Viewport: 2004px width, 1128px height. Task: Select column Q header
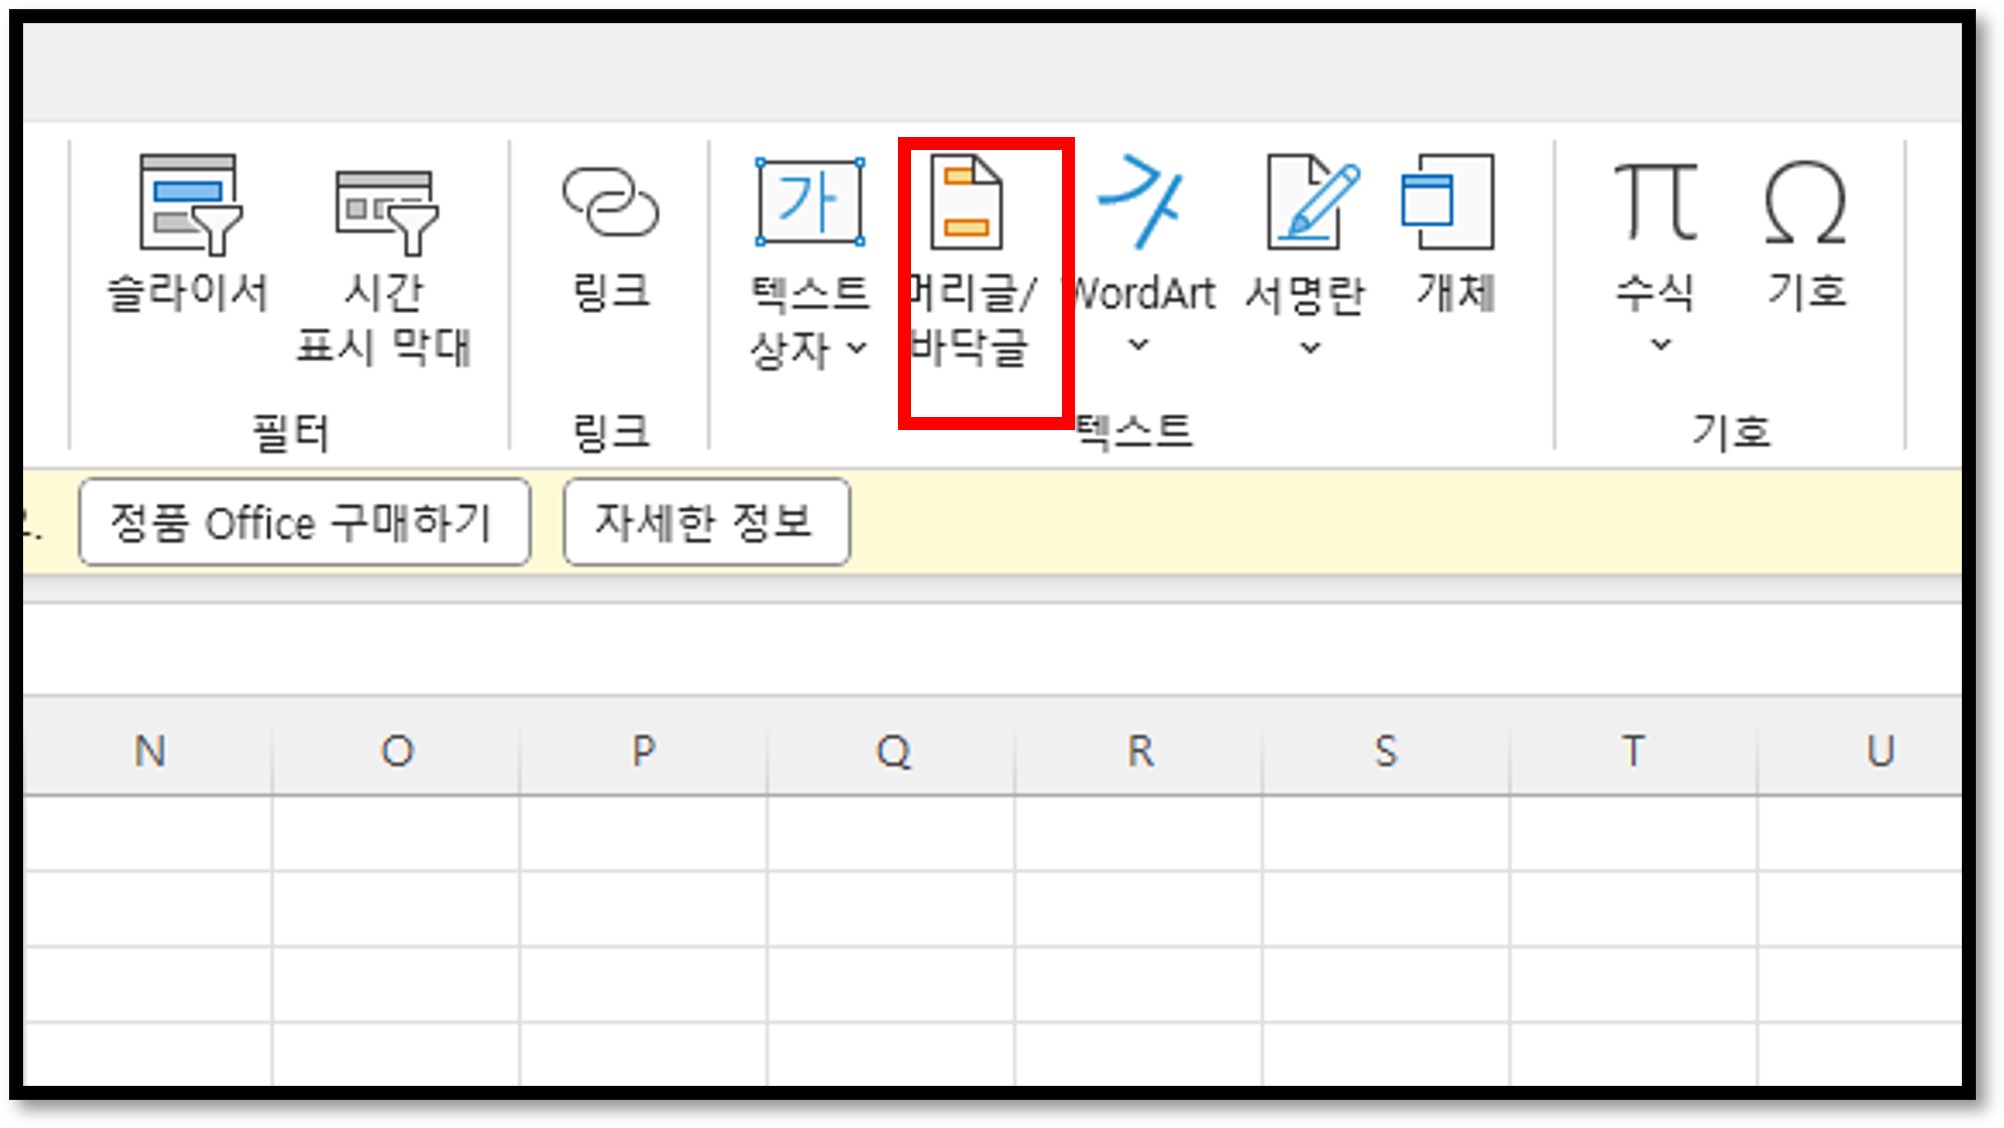pyautogui.click(x=892, y=750)
